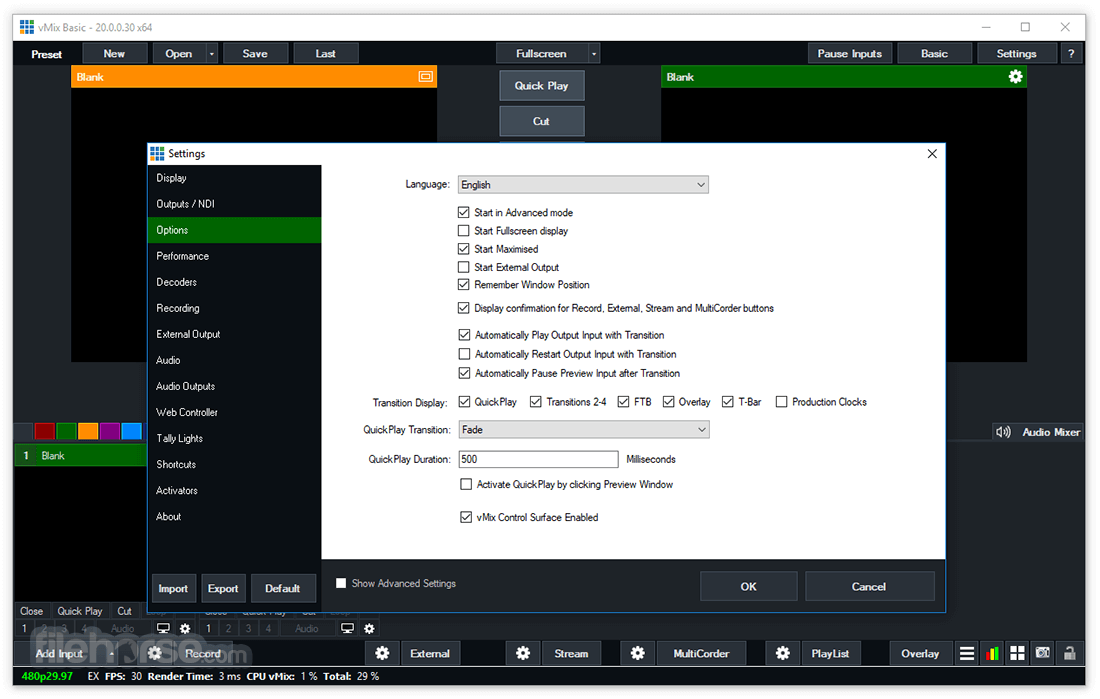Click the 480p29.97 status bar text
Screen dimensions: 1100x699
tap(47, 677)
